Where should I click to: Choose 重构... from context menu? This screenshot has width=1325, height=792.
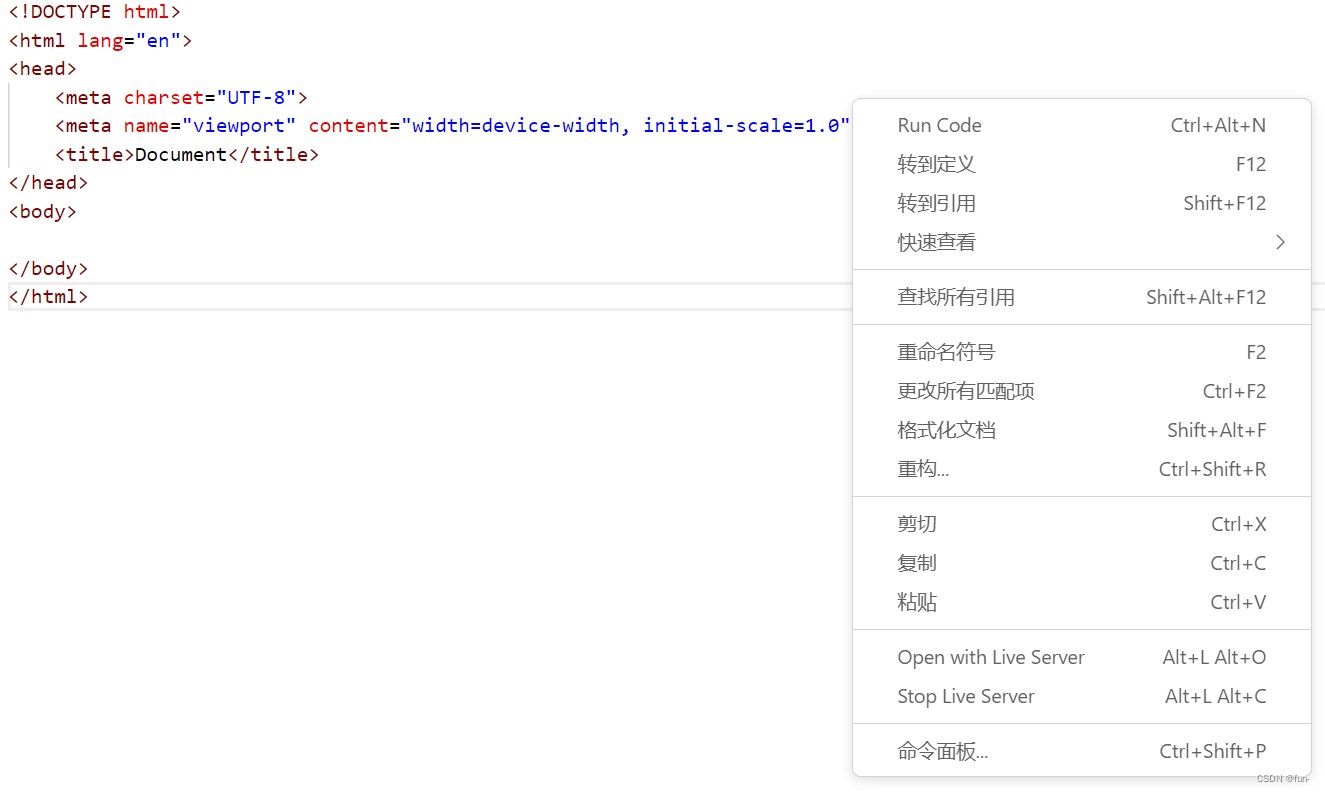tap(1081, 469)
